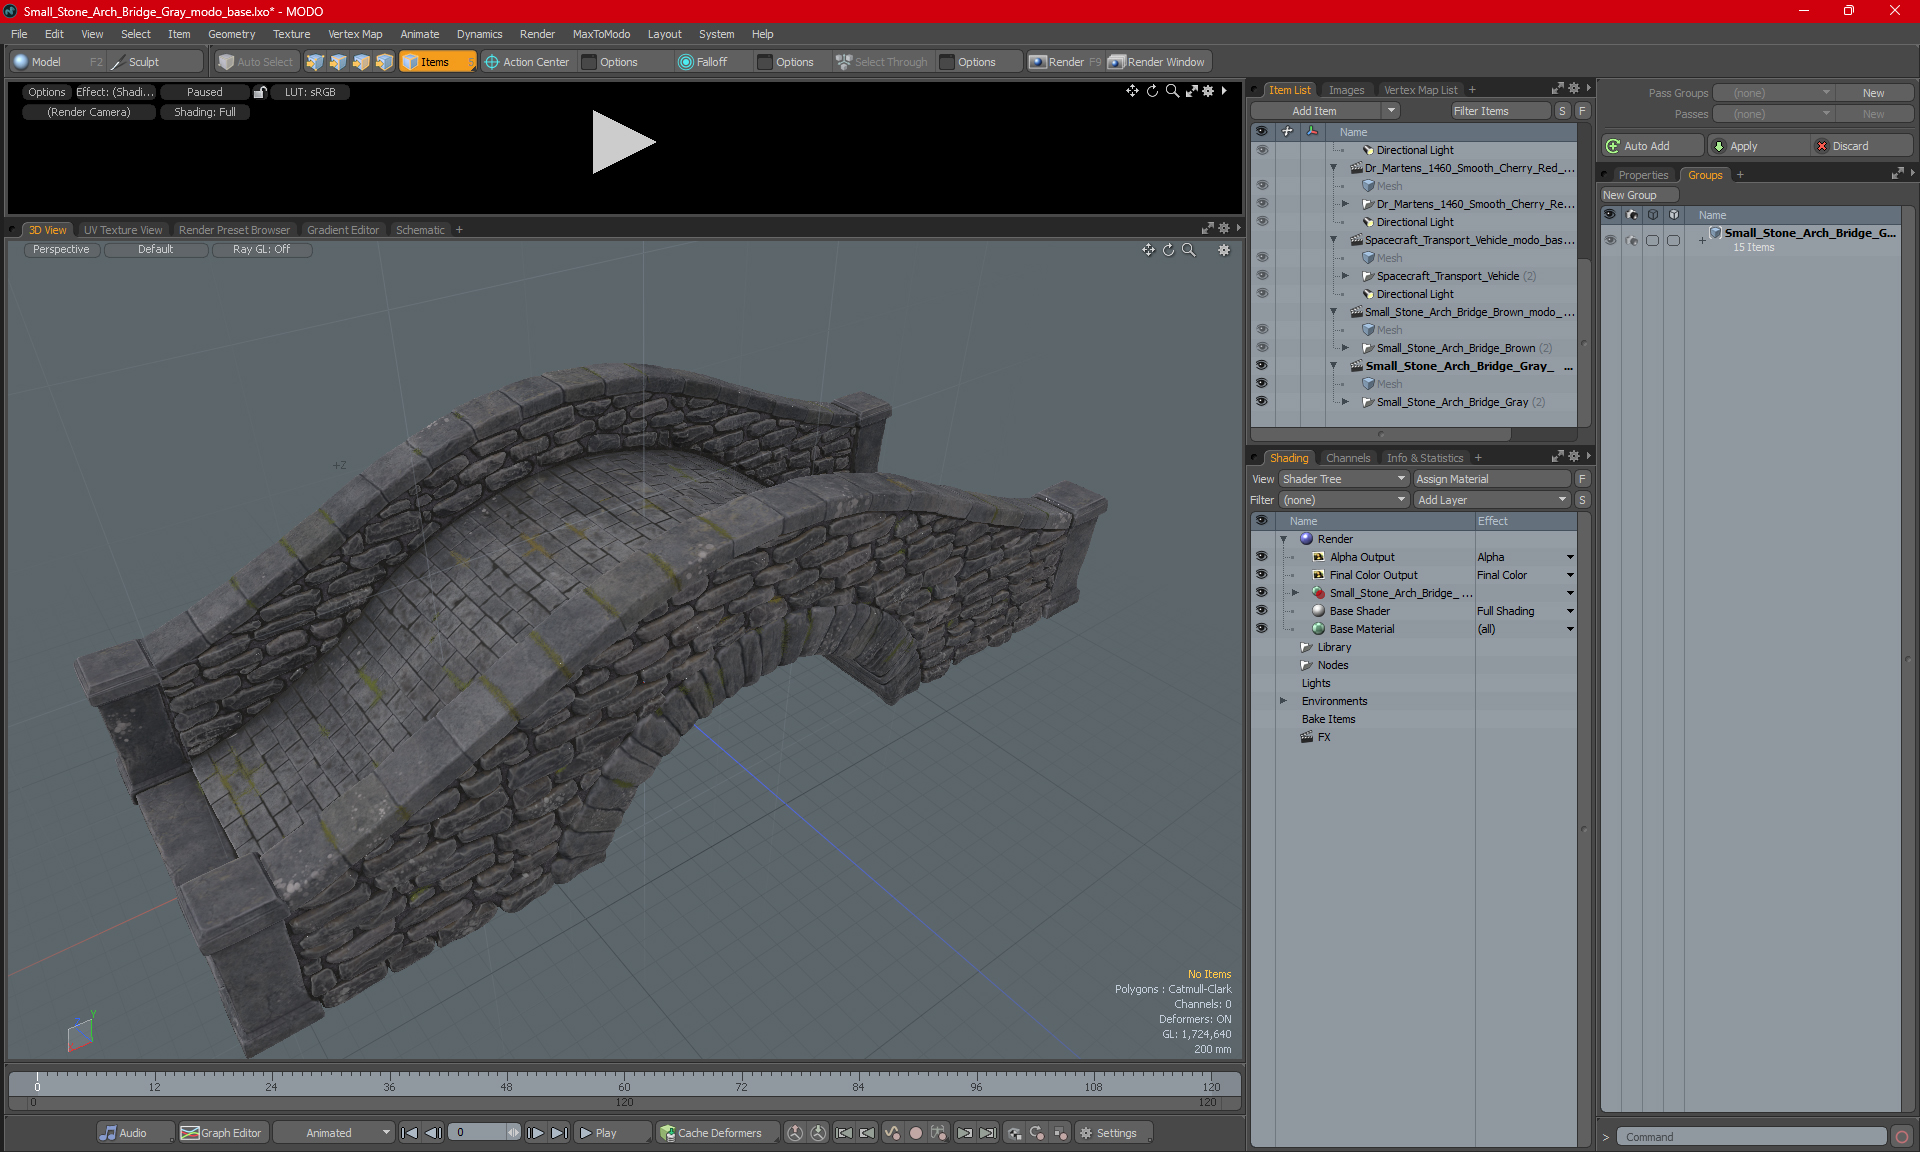Toggle visibility of Small_Stone_Arch_Bridge_Brown group item

tap(1261, 348)
